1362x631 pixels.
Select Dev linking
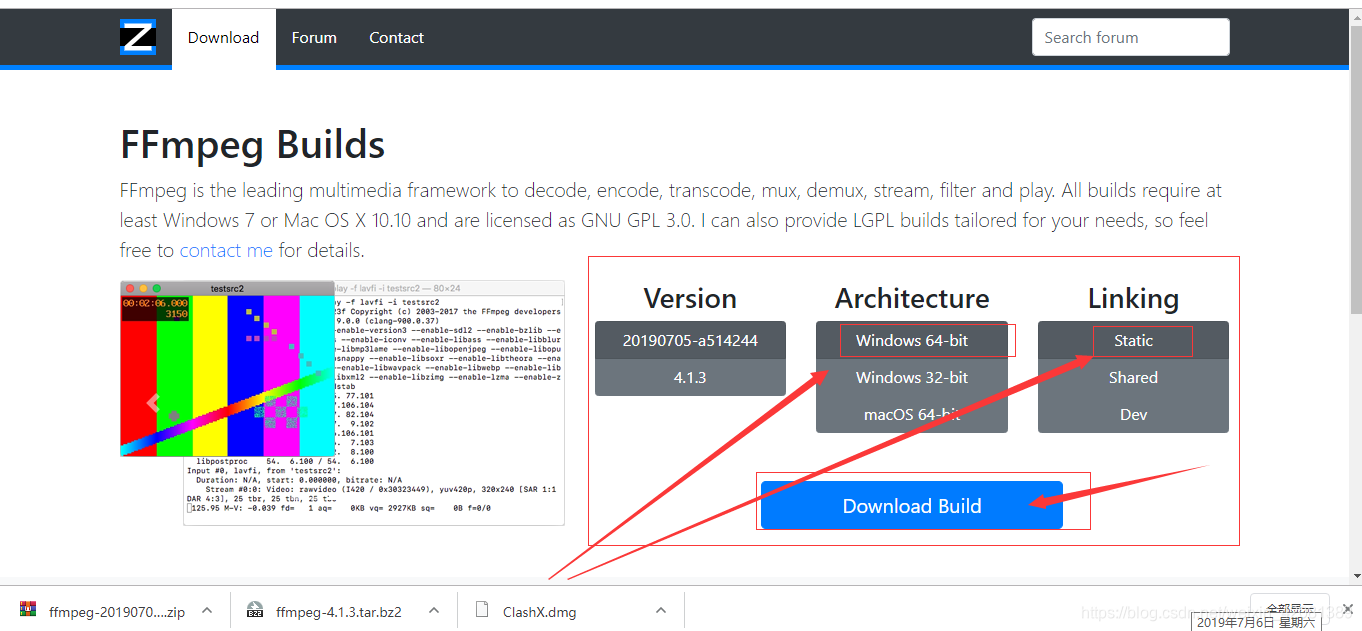click(x=1133, y=414)
